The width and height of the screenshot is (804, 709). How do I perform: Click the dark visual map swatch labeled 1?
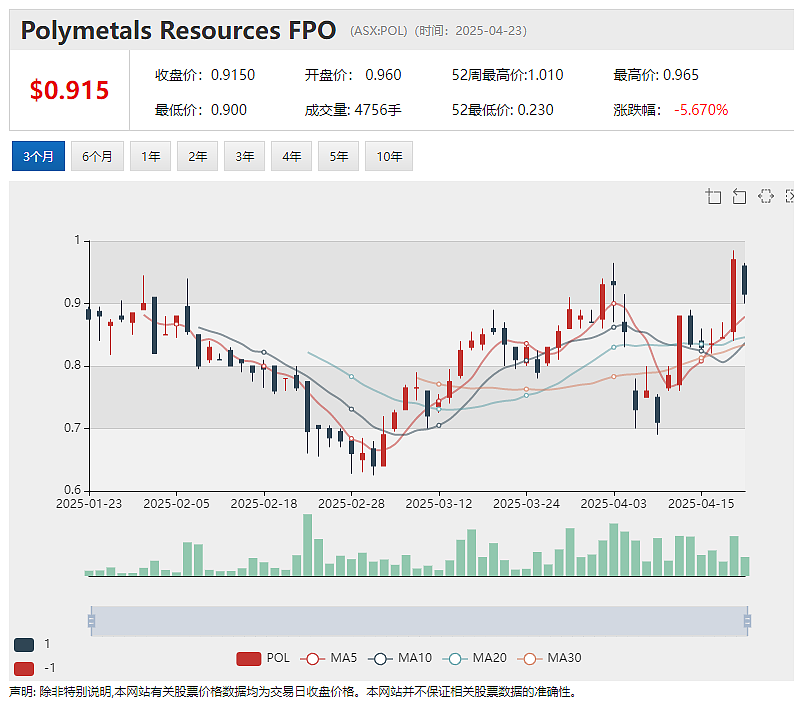[24, 645]
